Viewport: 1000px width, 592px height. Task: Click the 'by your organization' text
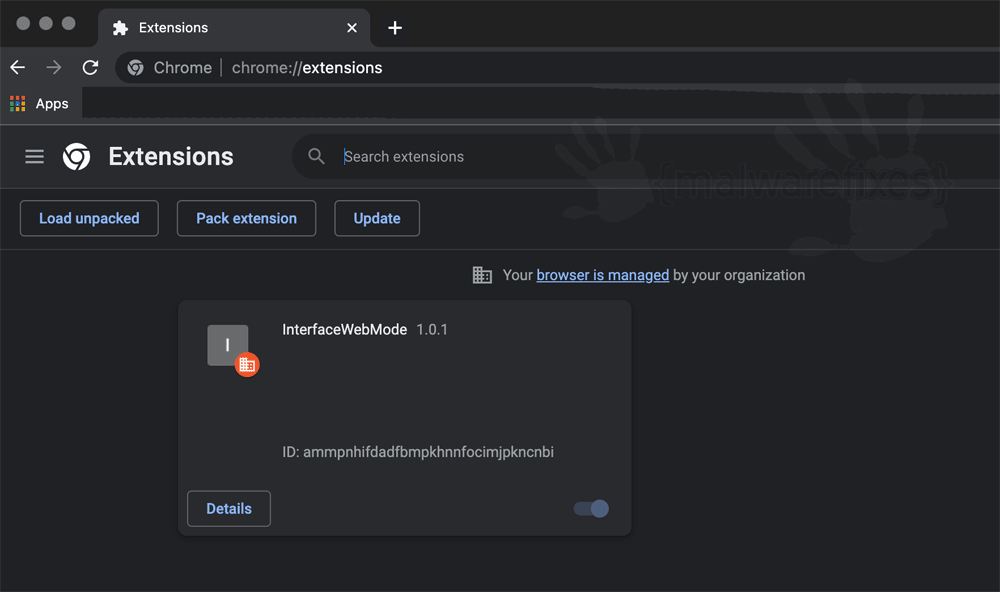pos(739,275)
